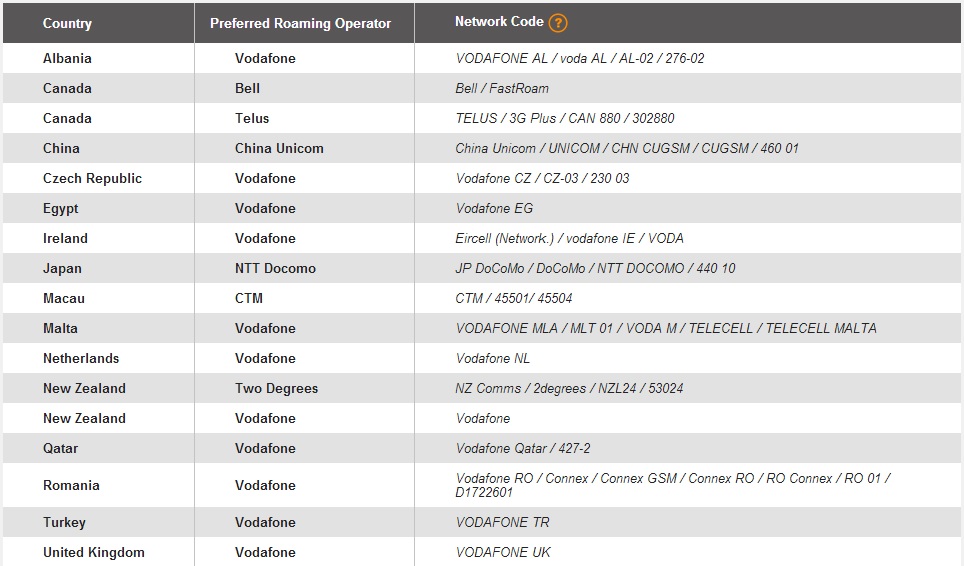Click the Malta country cell
Viewport: 964px width, 566px height.
(60, 329)
